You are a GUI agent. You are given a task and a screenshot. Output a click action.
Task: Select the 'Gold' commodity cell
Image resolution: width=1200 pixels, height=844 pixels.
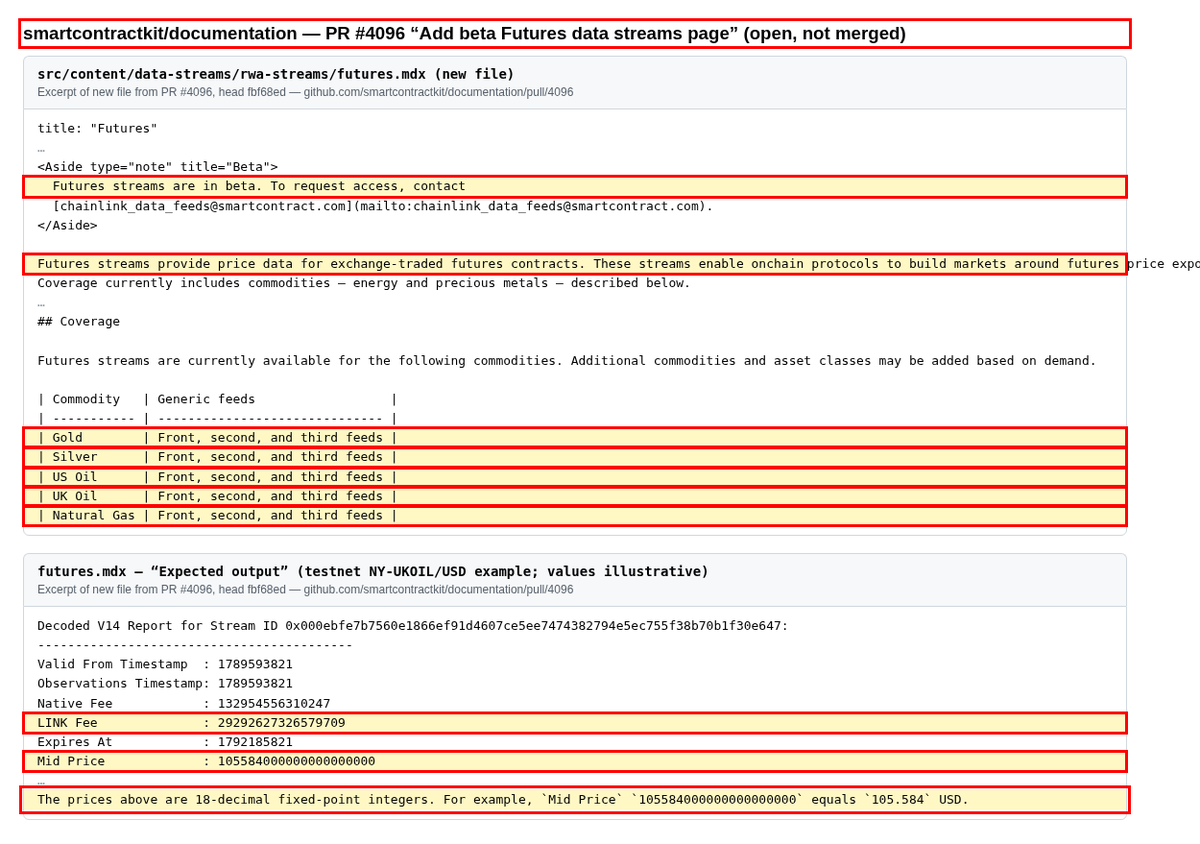pos(68,437)
